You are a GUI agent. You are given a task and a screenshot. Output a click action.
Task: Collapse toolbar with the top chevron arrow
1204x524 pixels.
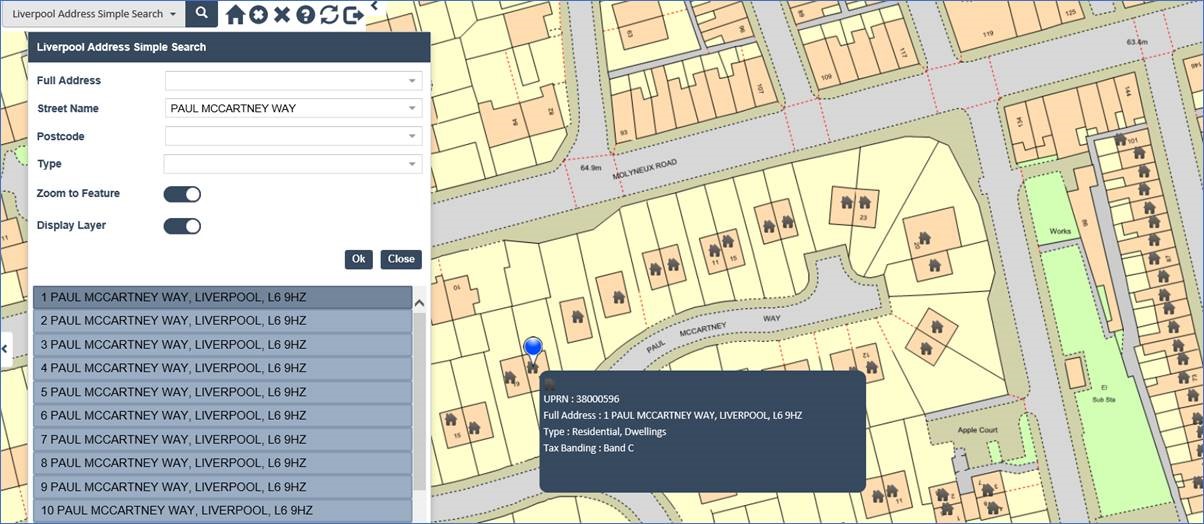pos(374,6)
